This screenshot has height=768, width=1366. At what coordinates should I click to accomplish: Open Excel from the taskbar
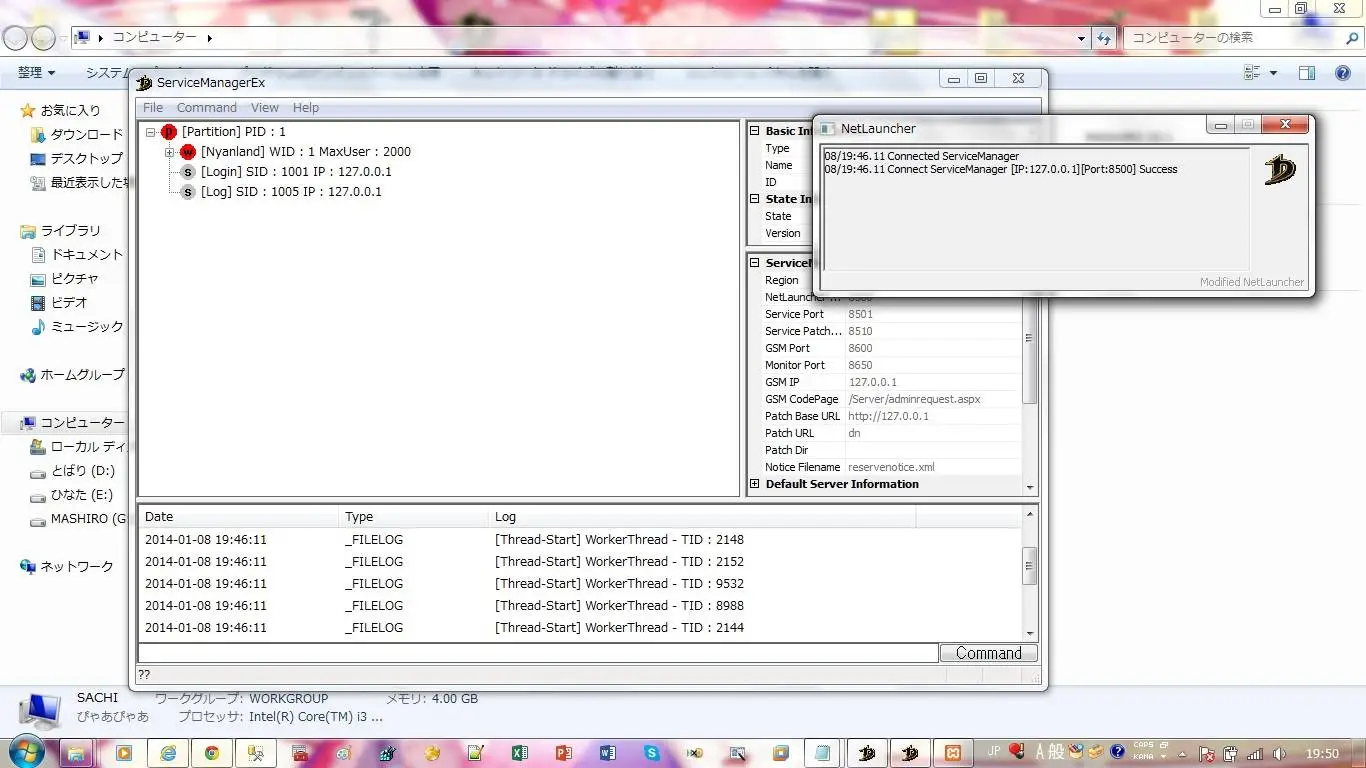point(519,753)
